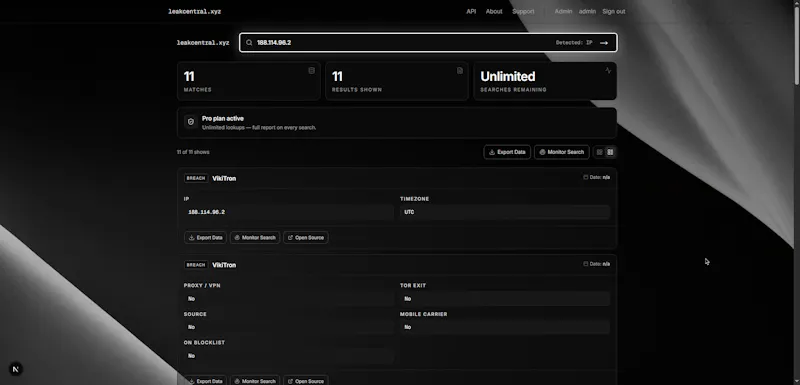Go to the capitalized Admin link in the header
This screenshot has height=385, width=800.
pos(563,11)
